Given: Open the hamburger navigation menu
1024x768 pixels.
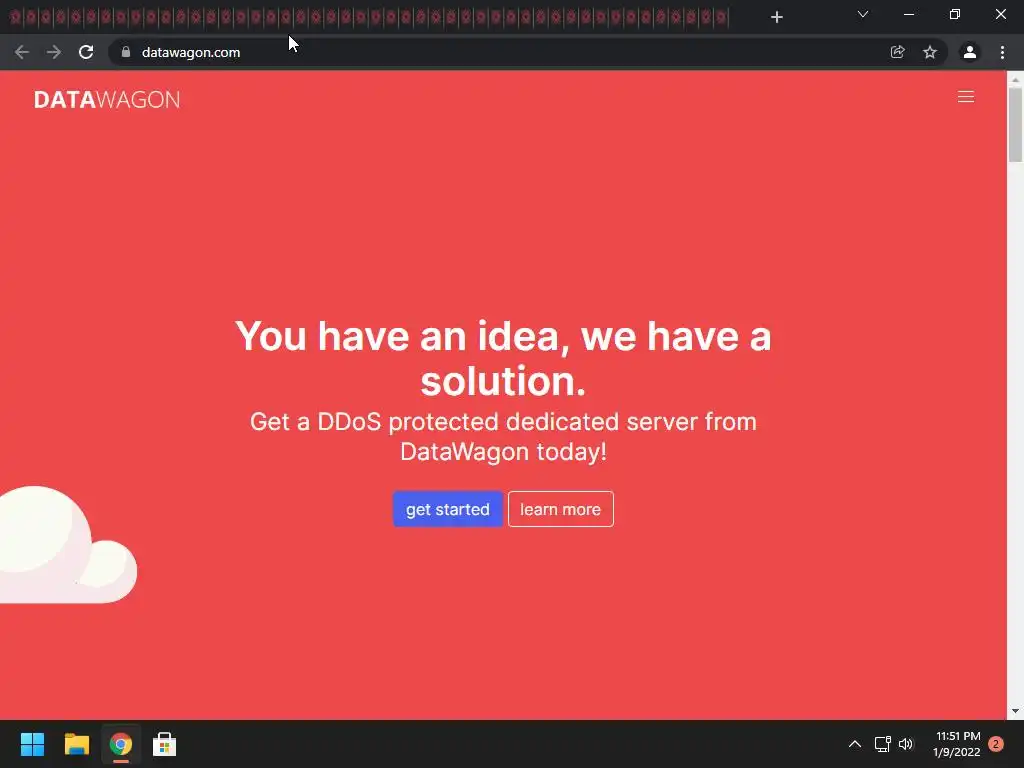Looking at the screenshot, I should coord(965,97).
